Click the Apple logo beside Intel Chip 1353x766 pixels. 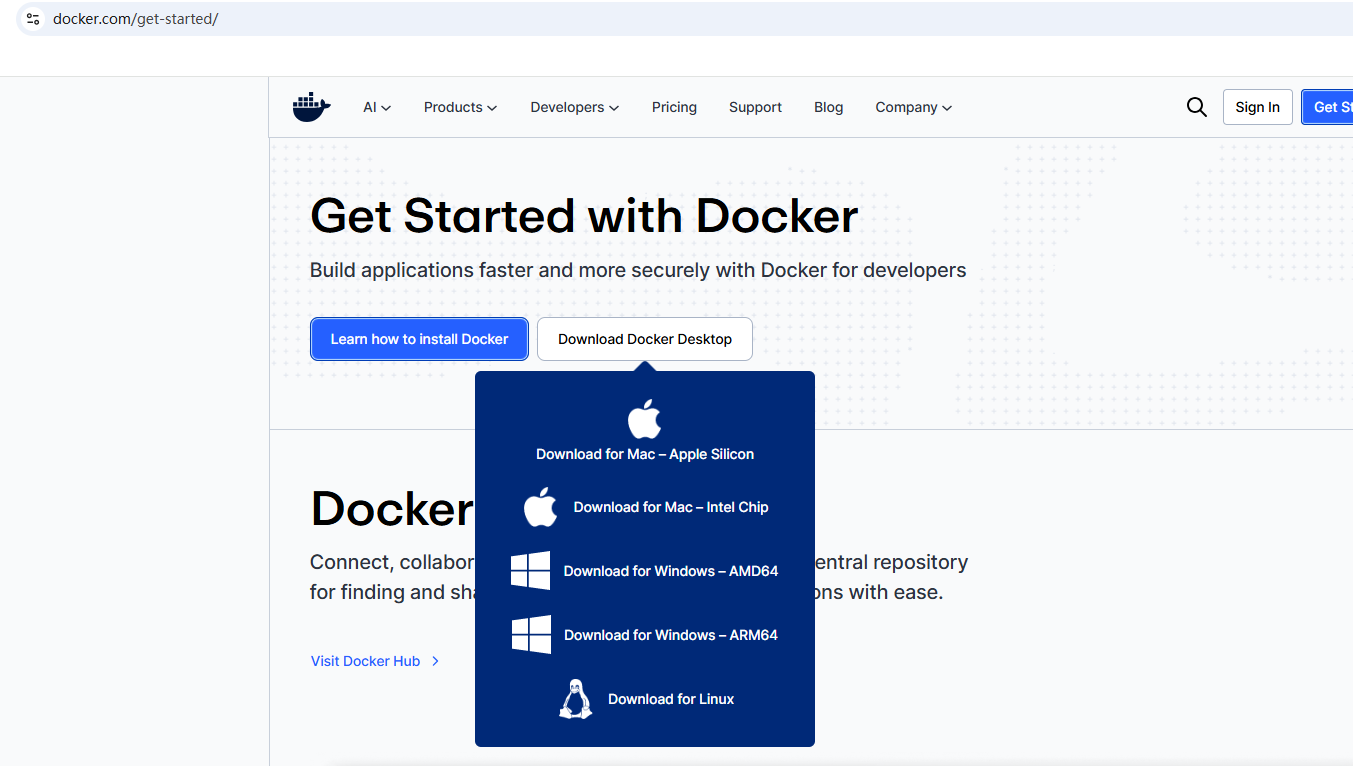click(x=541, y=507)
